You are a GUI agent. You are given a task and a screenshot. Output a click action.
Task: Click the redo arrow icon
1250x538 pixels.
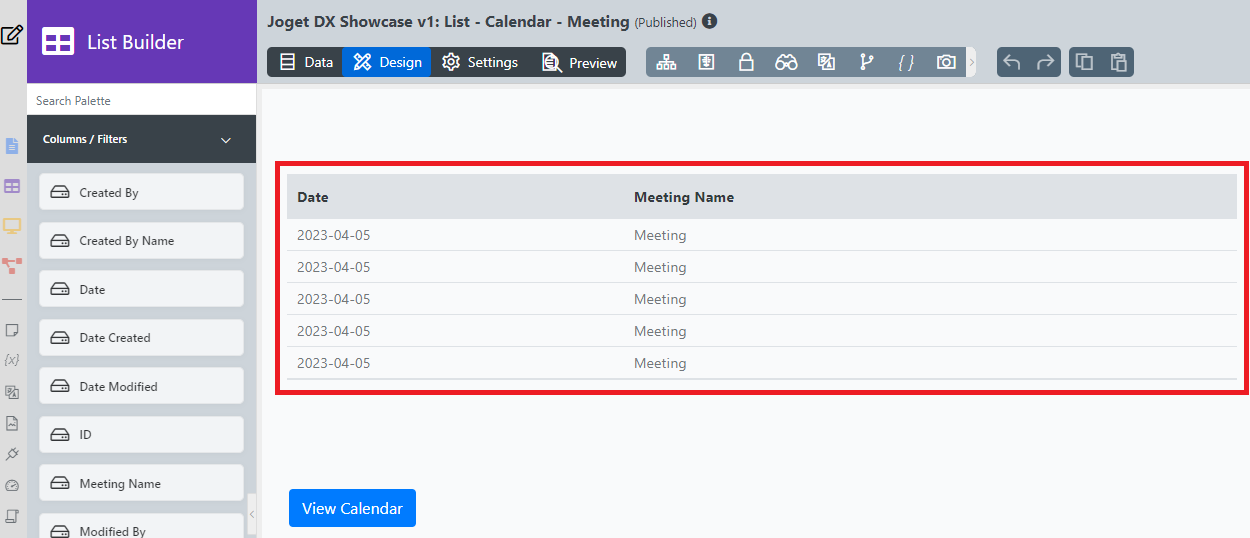click(x=1045, y=62)
